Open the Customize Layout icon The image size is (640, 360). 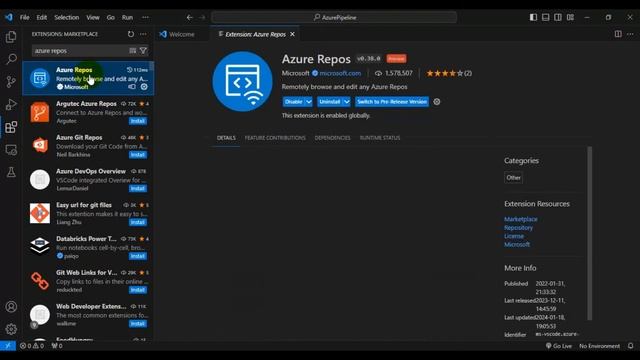(x=570, y=17)
